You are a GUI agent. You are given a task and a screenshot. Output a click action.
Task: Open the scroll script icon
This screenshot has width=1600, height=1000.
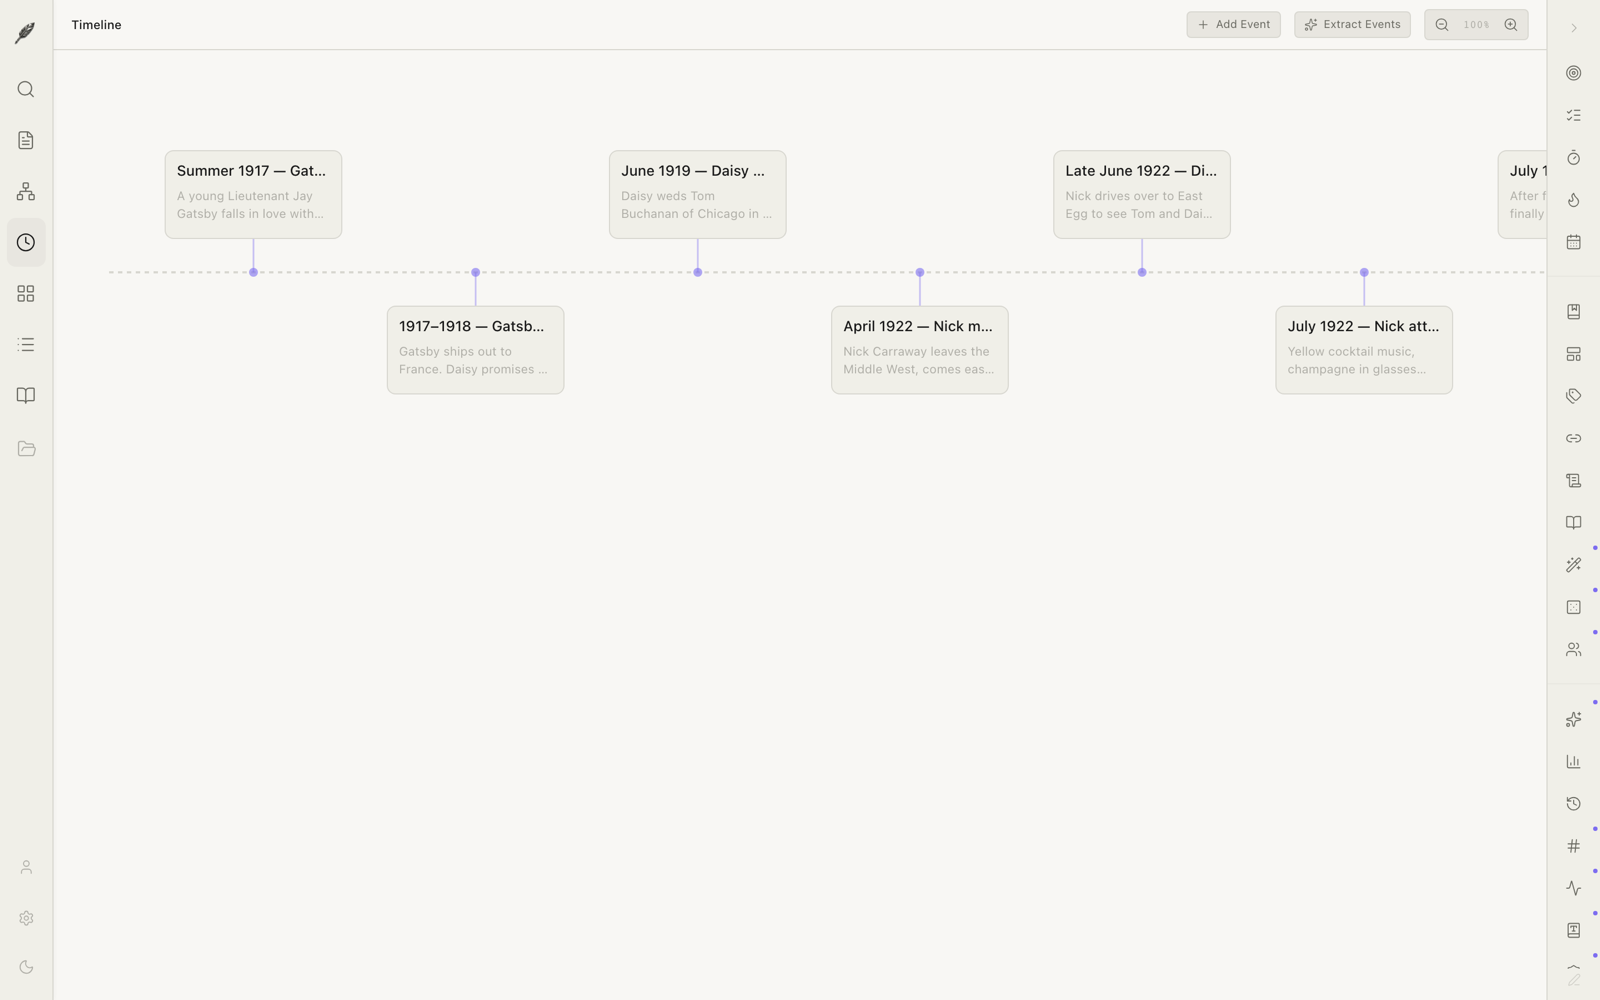pos(1574,481)
